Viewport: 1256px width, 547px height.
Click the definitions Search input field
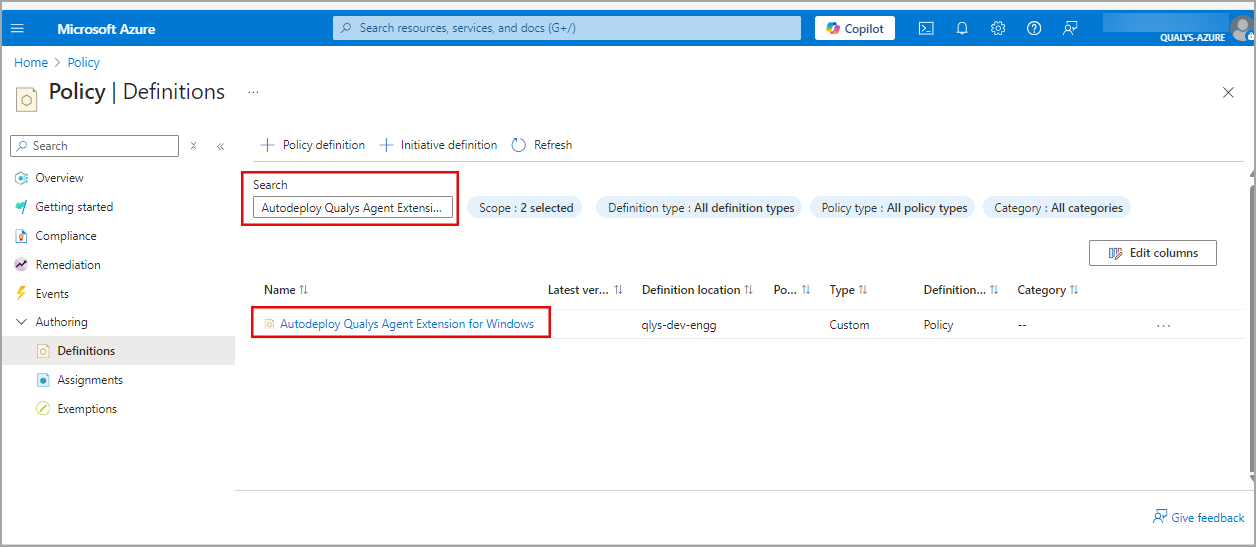tap(352, 207)
